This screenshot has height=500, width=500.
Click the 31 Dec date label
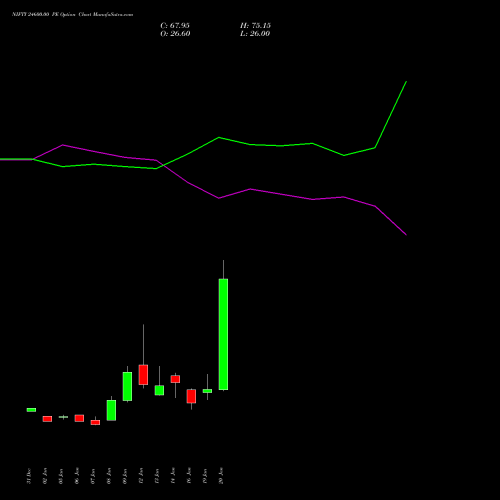[x=29, y=476]
